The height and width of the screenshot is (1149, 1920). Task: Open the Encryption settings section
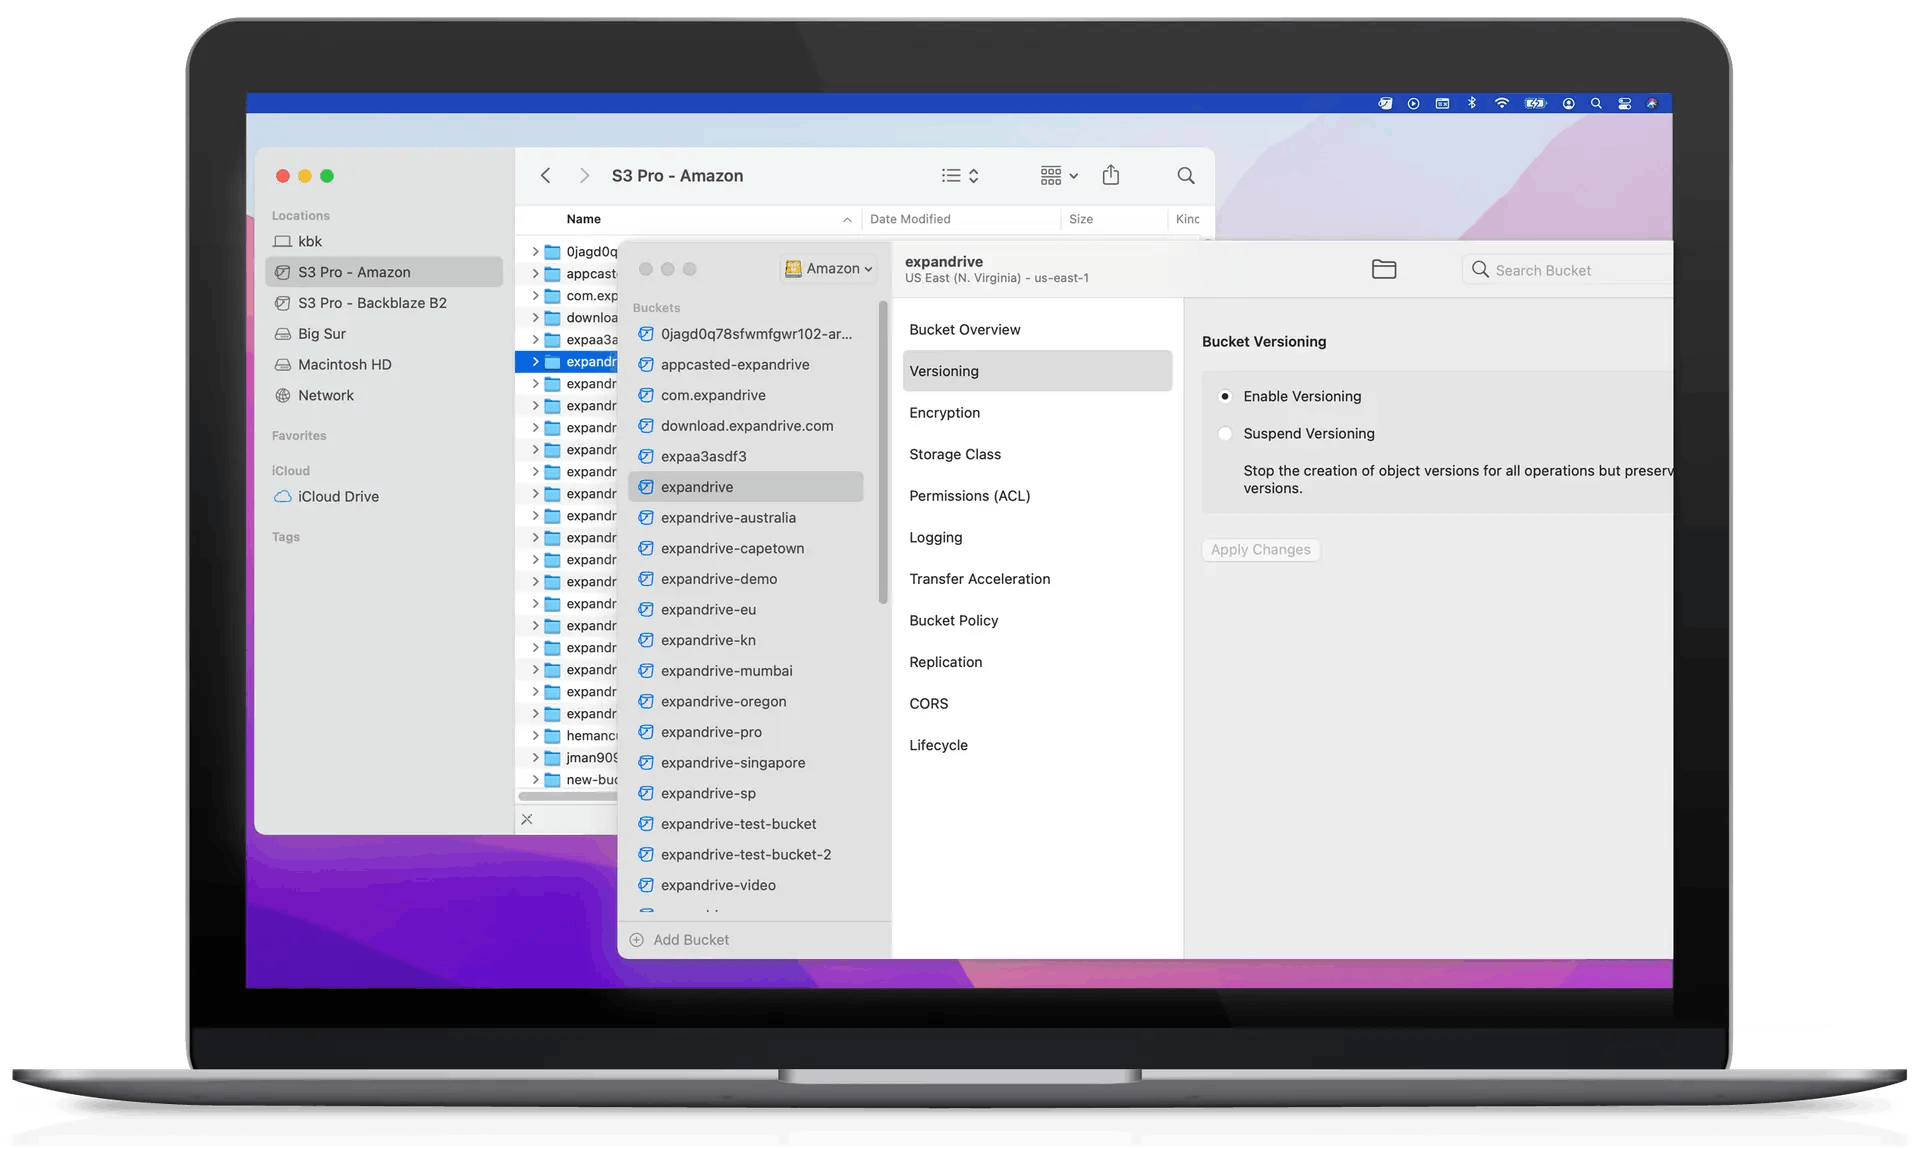[945, 412]
